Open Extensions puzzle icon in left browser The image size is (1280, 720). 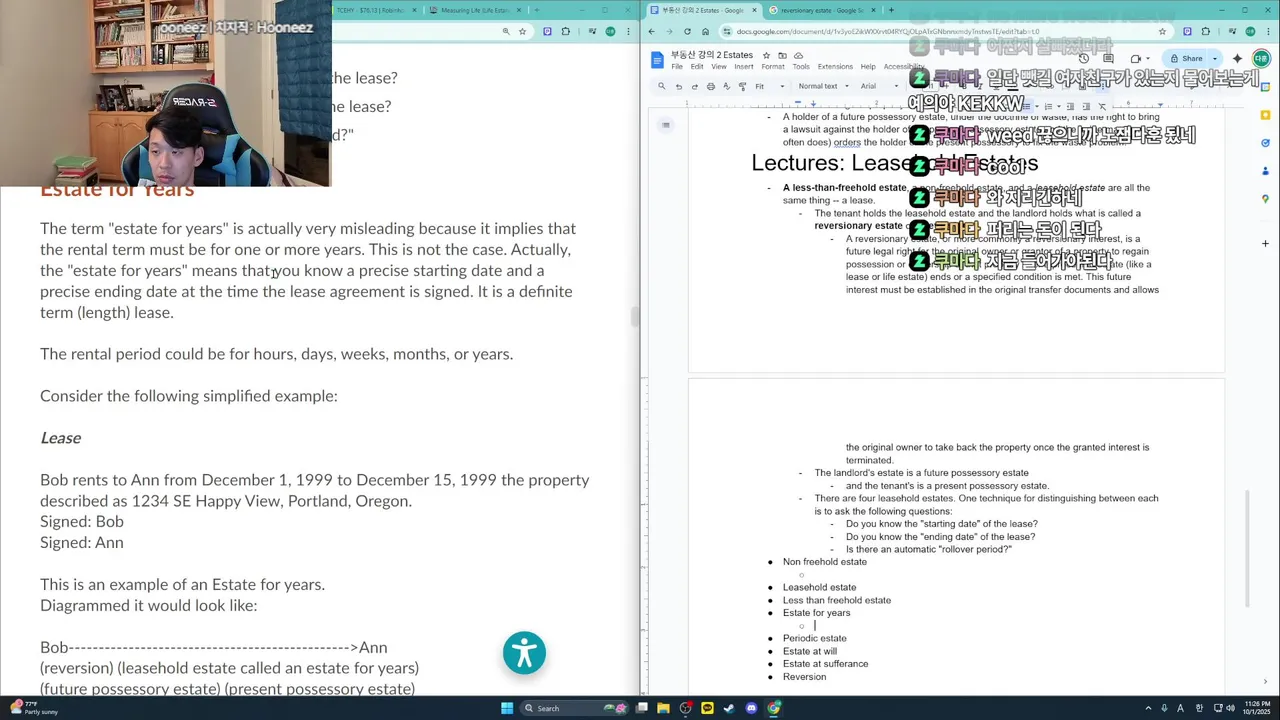(566, 31)
